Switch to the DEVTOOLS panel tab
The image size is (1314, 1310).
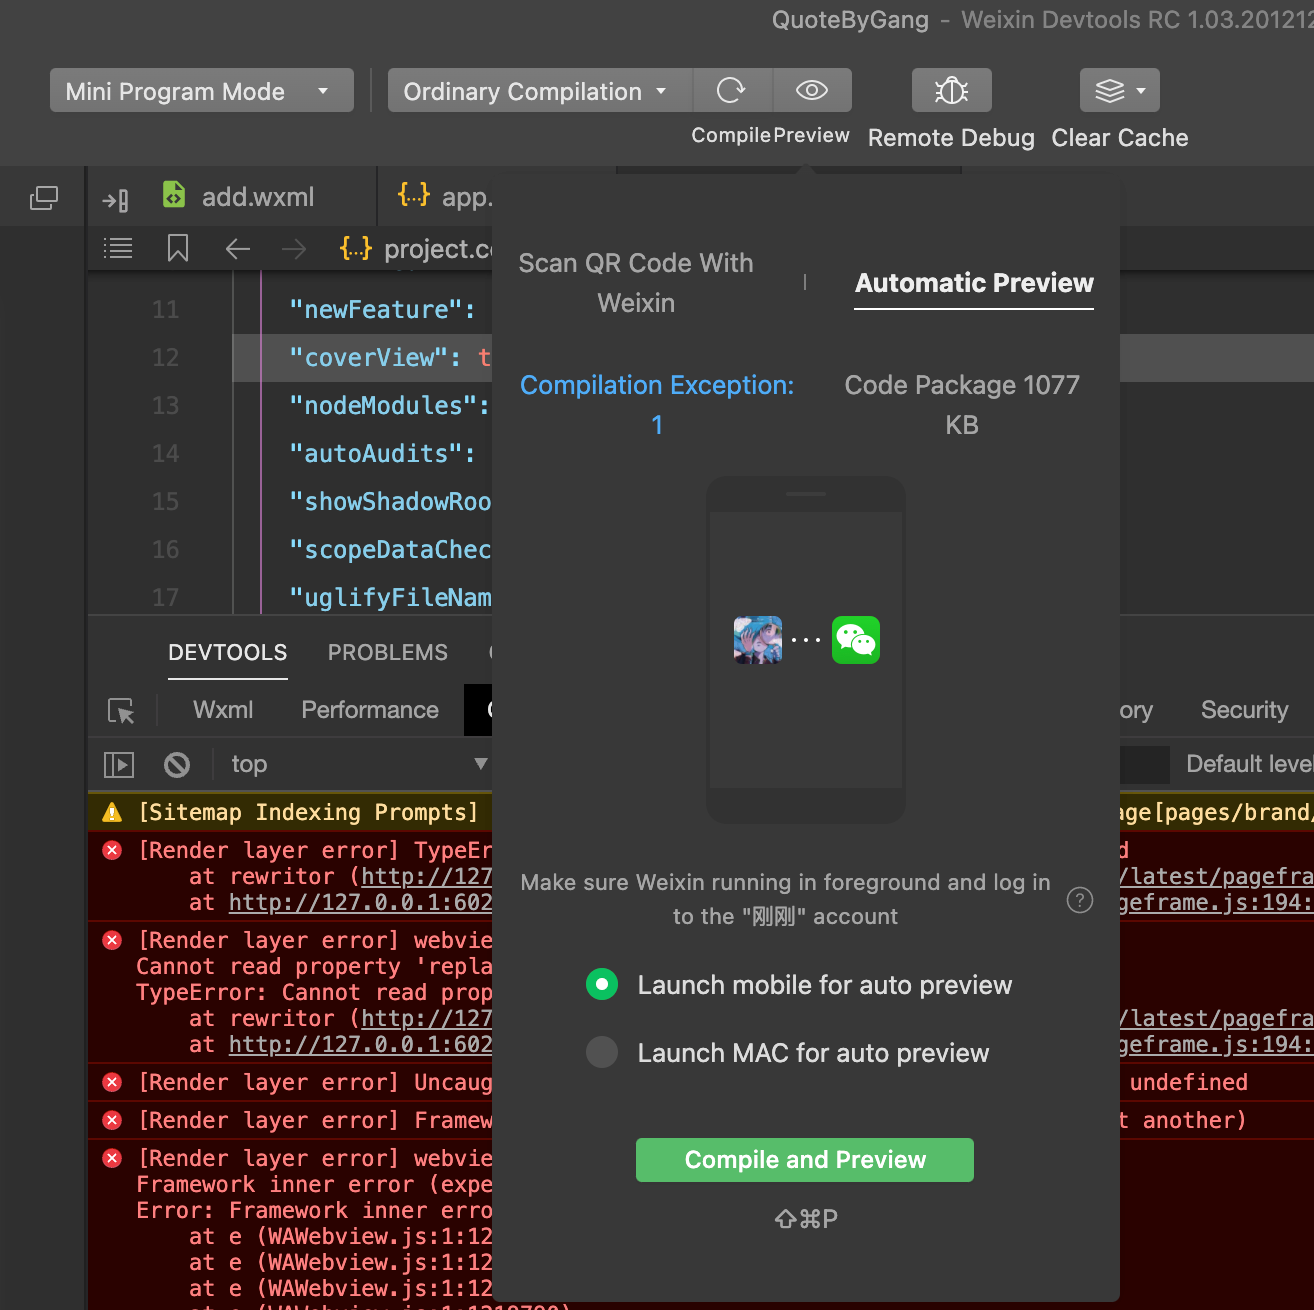coord(228,653)
